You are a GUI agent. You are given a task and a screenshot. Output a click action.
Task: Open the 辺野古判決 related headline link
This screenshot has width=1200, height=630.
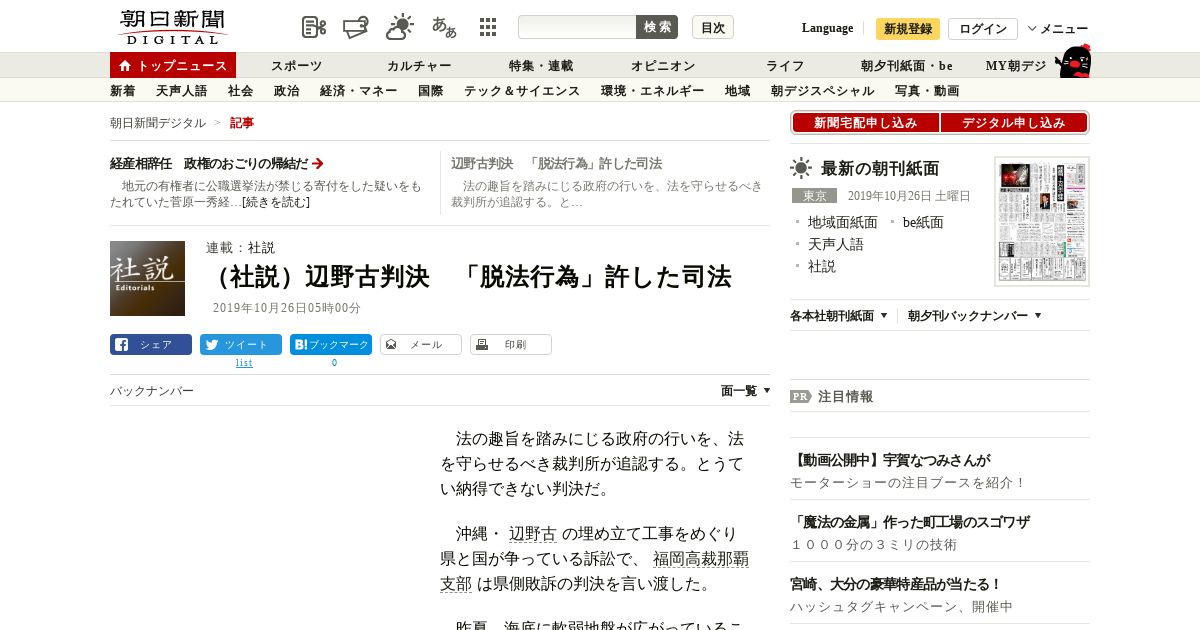(556, 163)
